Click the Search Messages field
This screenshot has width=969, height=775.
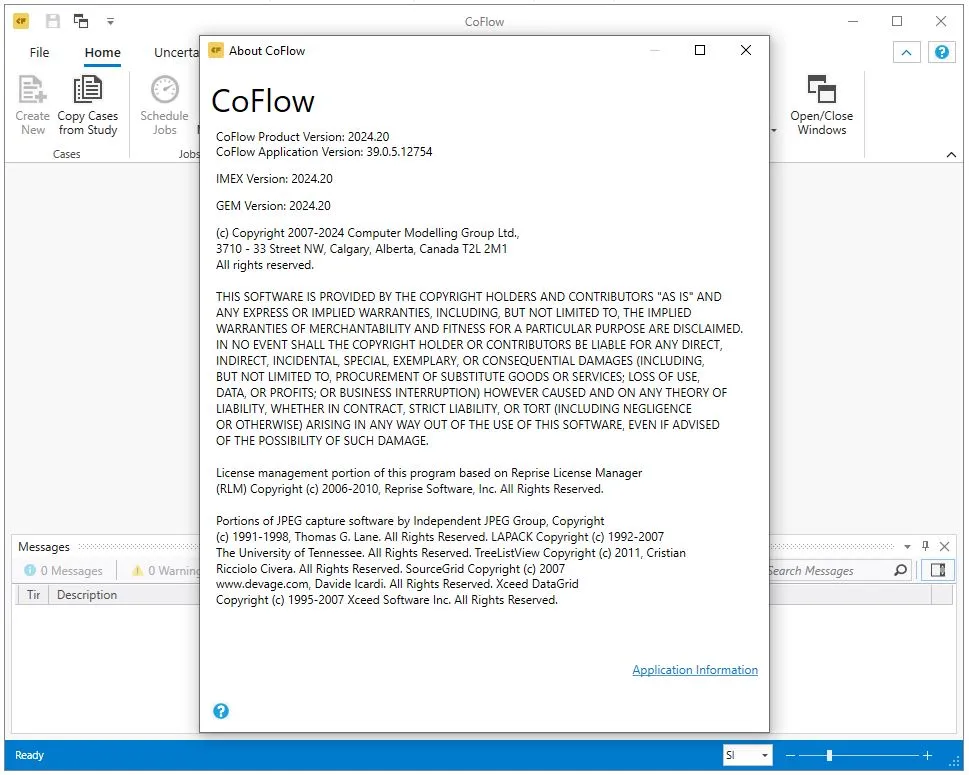(x=827, y=570)
